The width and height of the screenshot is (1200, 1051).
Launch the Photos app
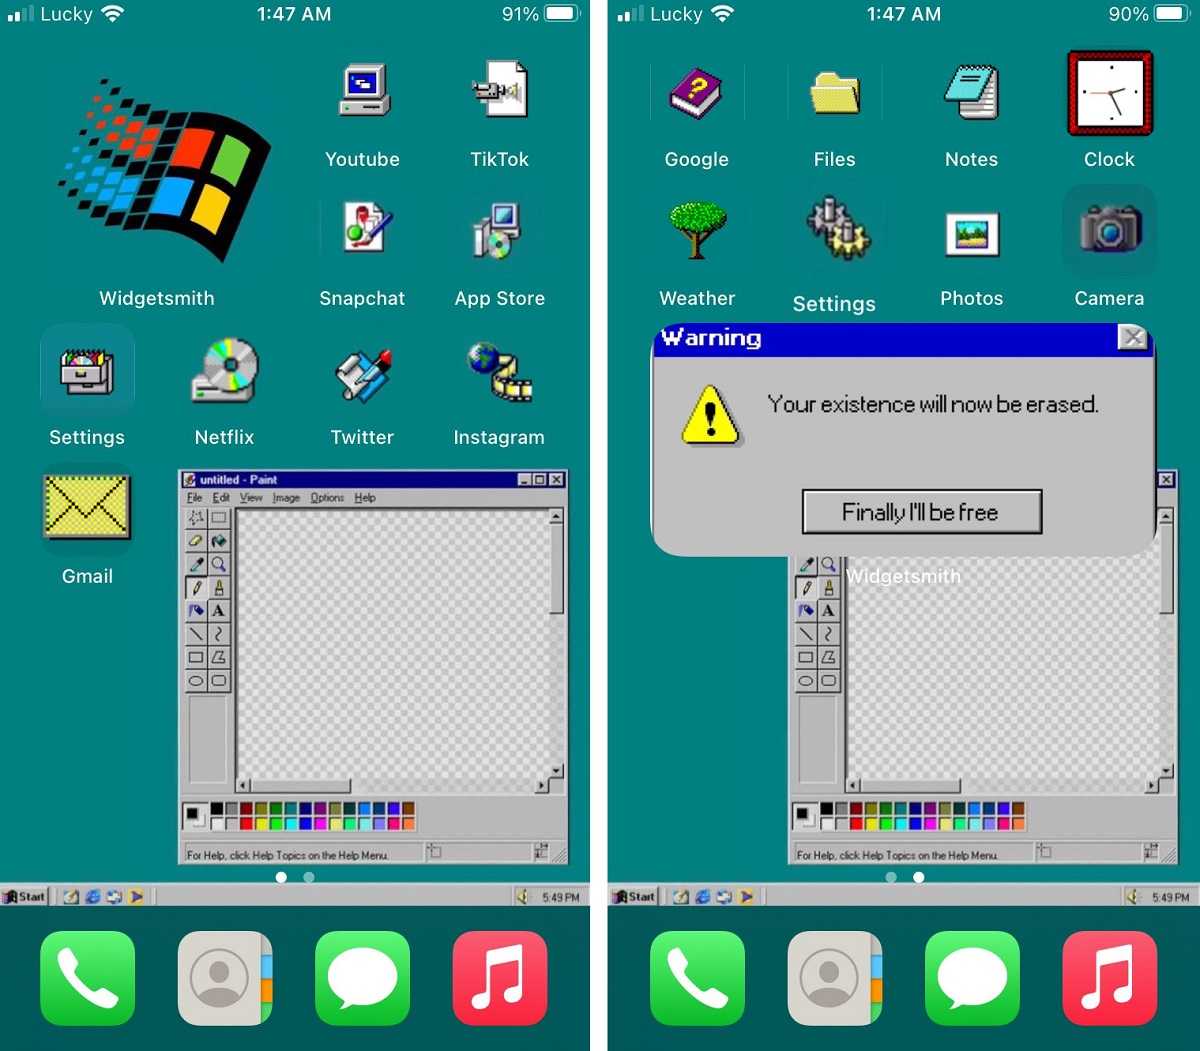(x=971, y=232)
